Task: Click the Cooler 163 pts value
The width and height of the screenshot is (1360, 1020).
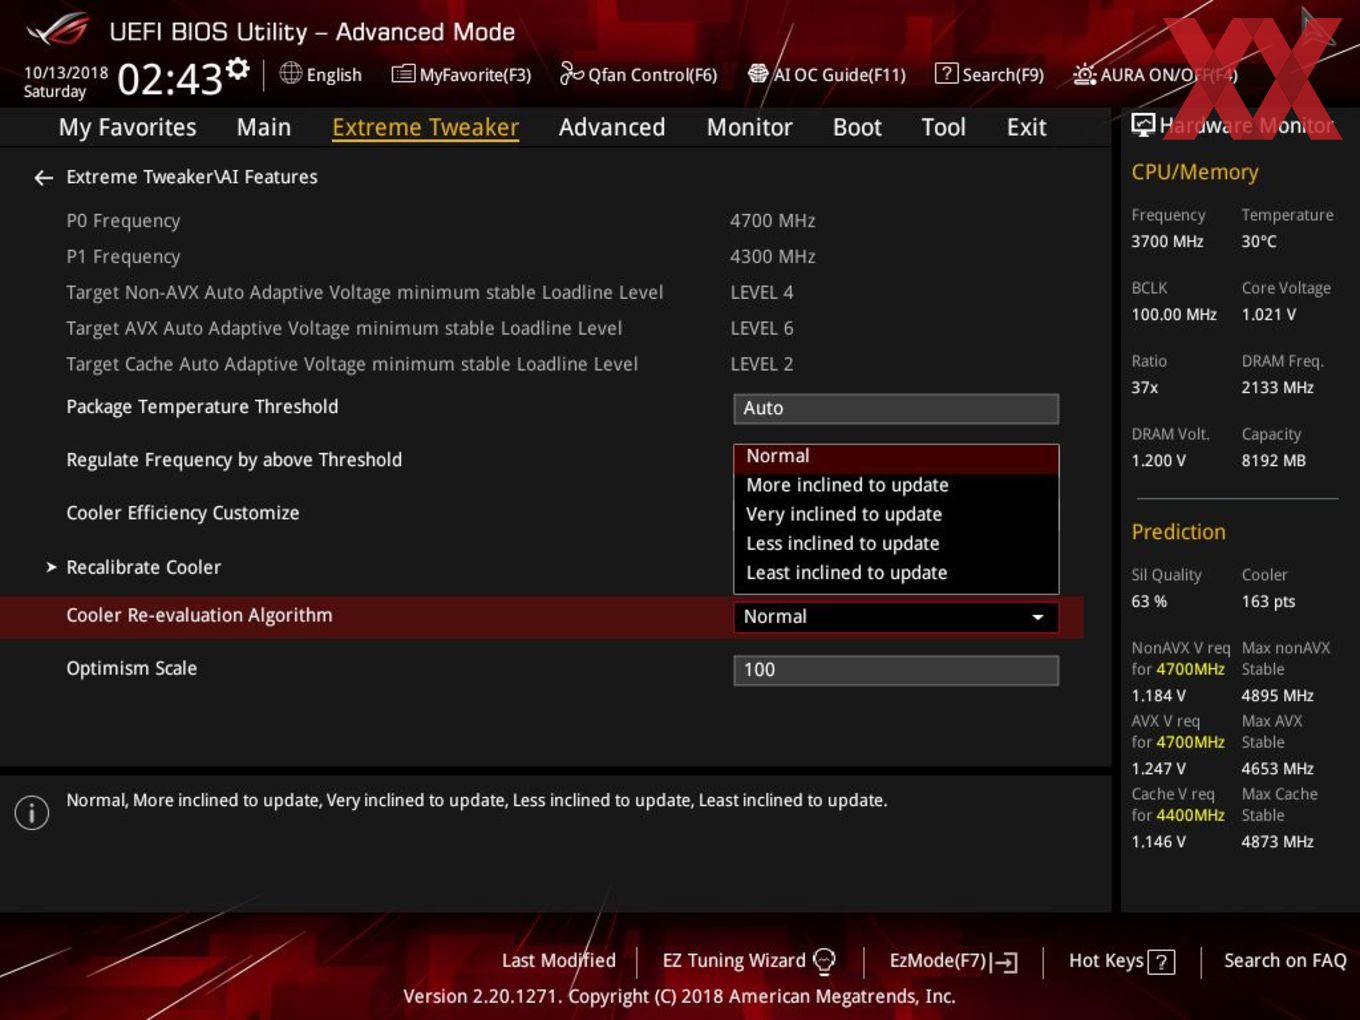Action: click(x=1268, y=602)
